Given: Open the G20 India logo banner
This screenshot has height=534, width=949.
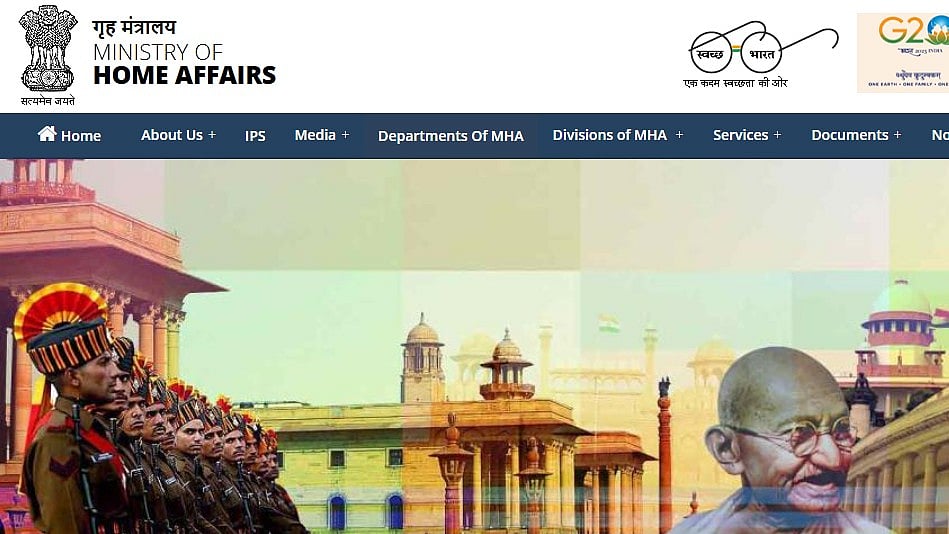Looking at the screenshot, I should pos(903,53).
